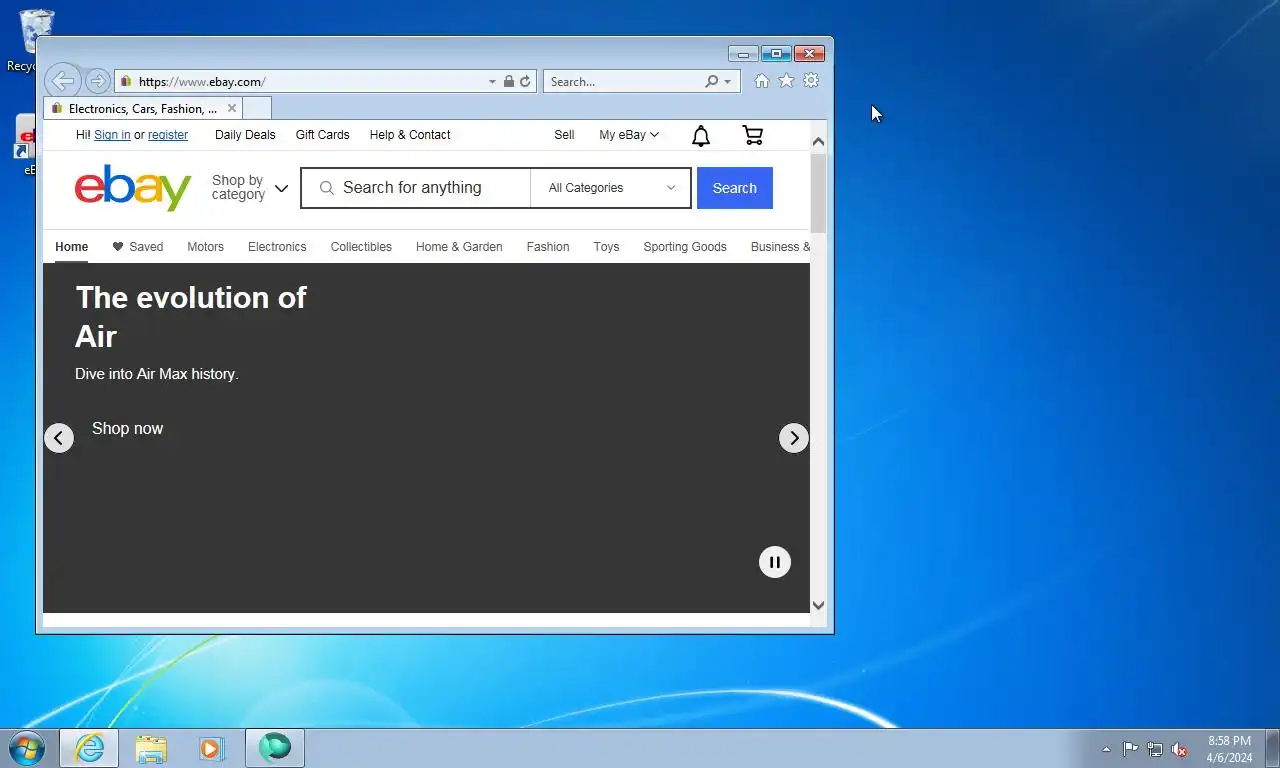Open the All Categories dropdown
The width and height of the screenshot is (1280, 768).
pyautogui.click(x=611, y=188)
